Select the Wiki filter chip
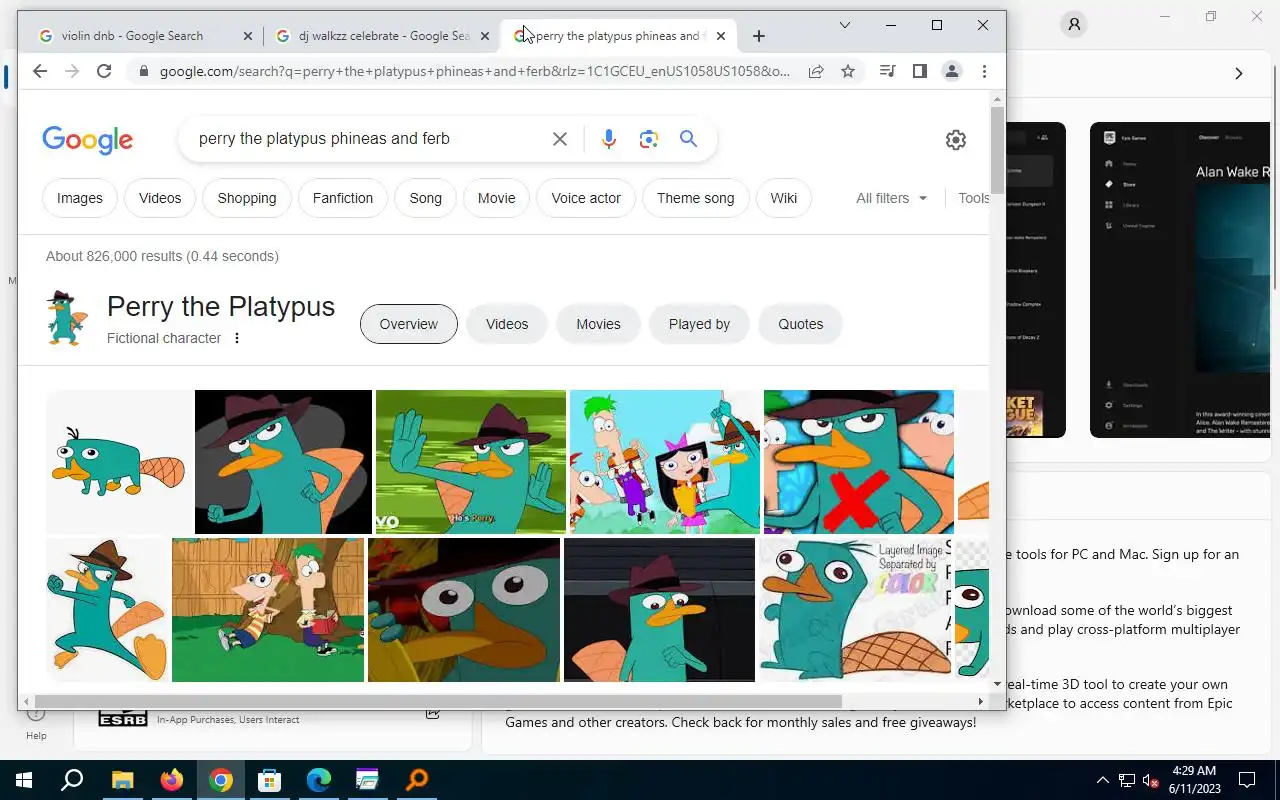The image size is (1280, 800). [784, 198]
